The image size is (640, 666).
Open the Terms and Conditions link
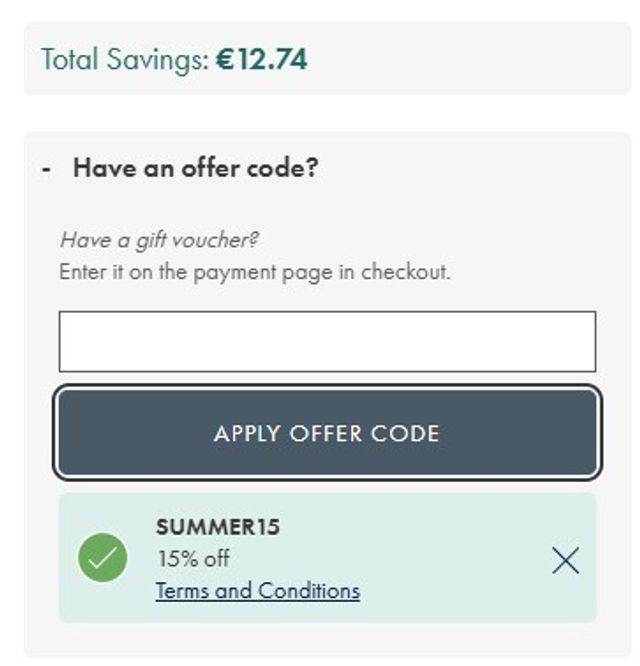258,590
